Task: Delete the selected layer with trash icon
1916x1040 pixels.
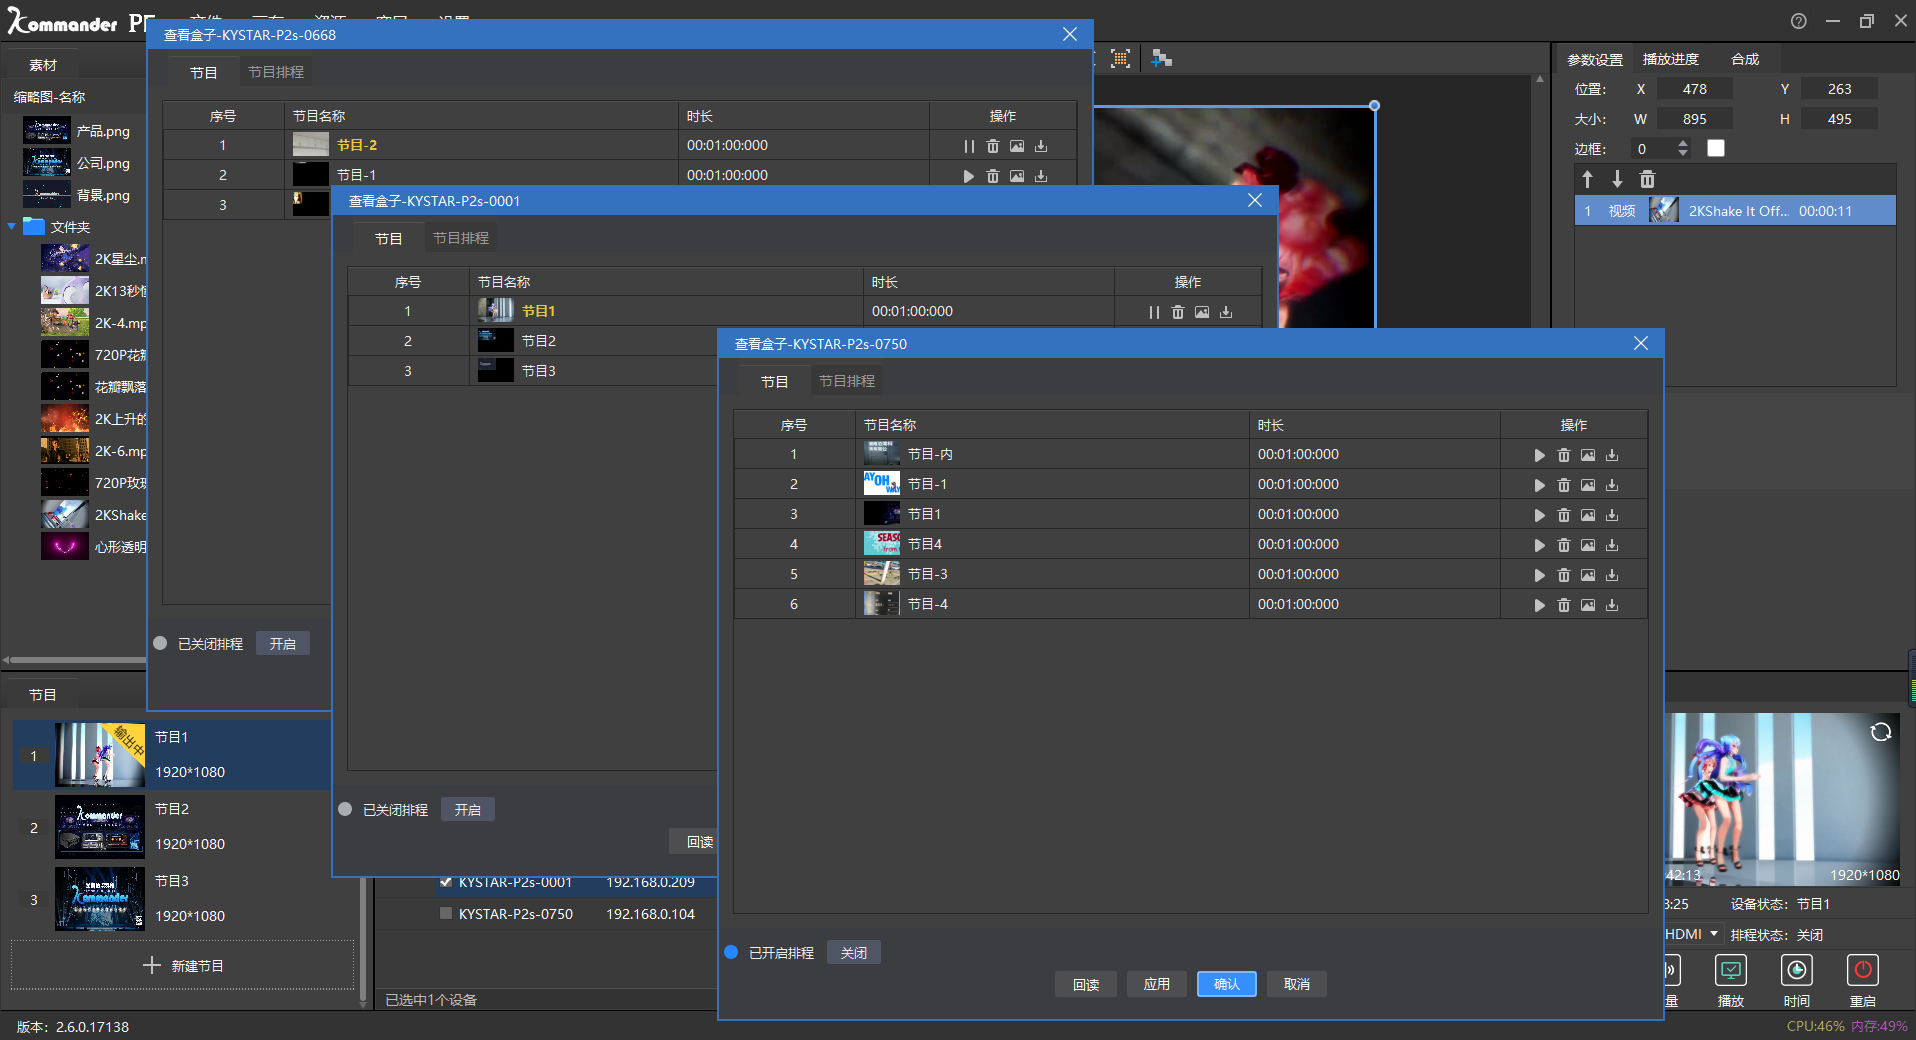Action: [x=1647, y=179]
